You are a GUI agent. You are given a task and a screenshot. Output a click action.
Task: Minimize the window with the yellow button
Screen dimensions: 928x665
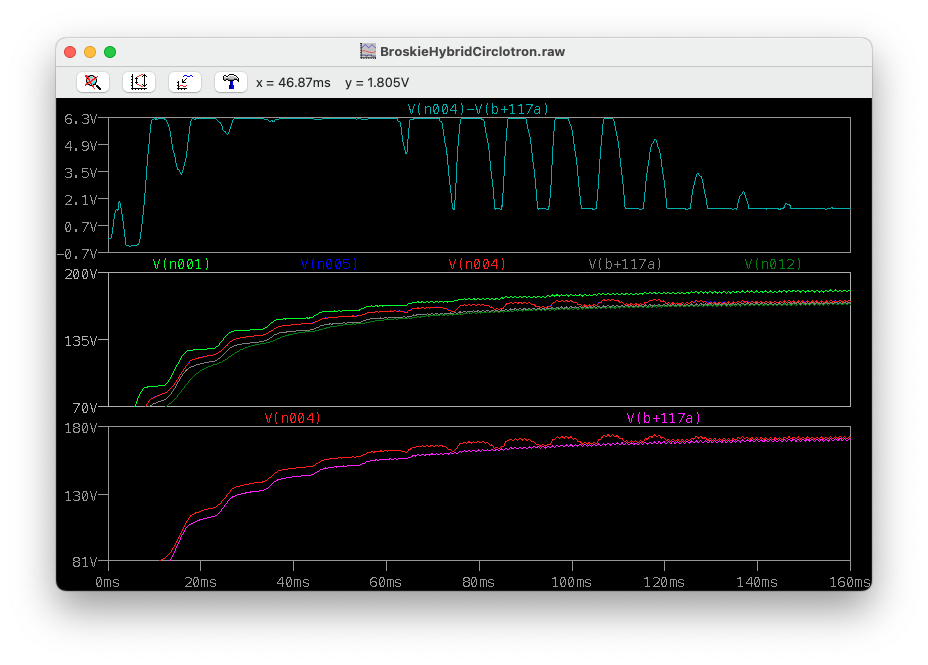(90, 52)
